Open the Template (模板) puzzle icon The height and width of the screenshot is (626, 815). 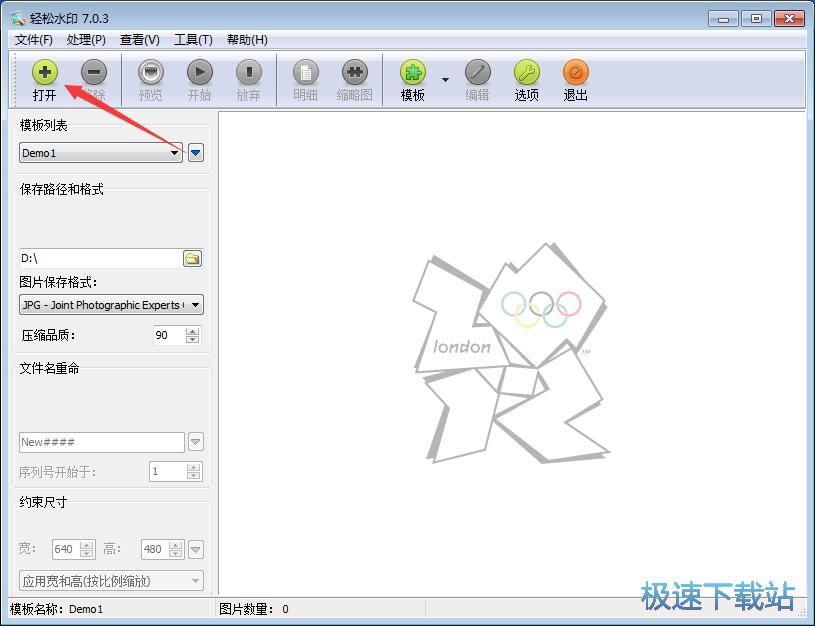412,73
